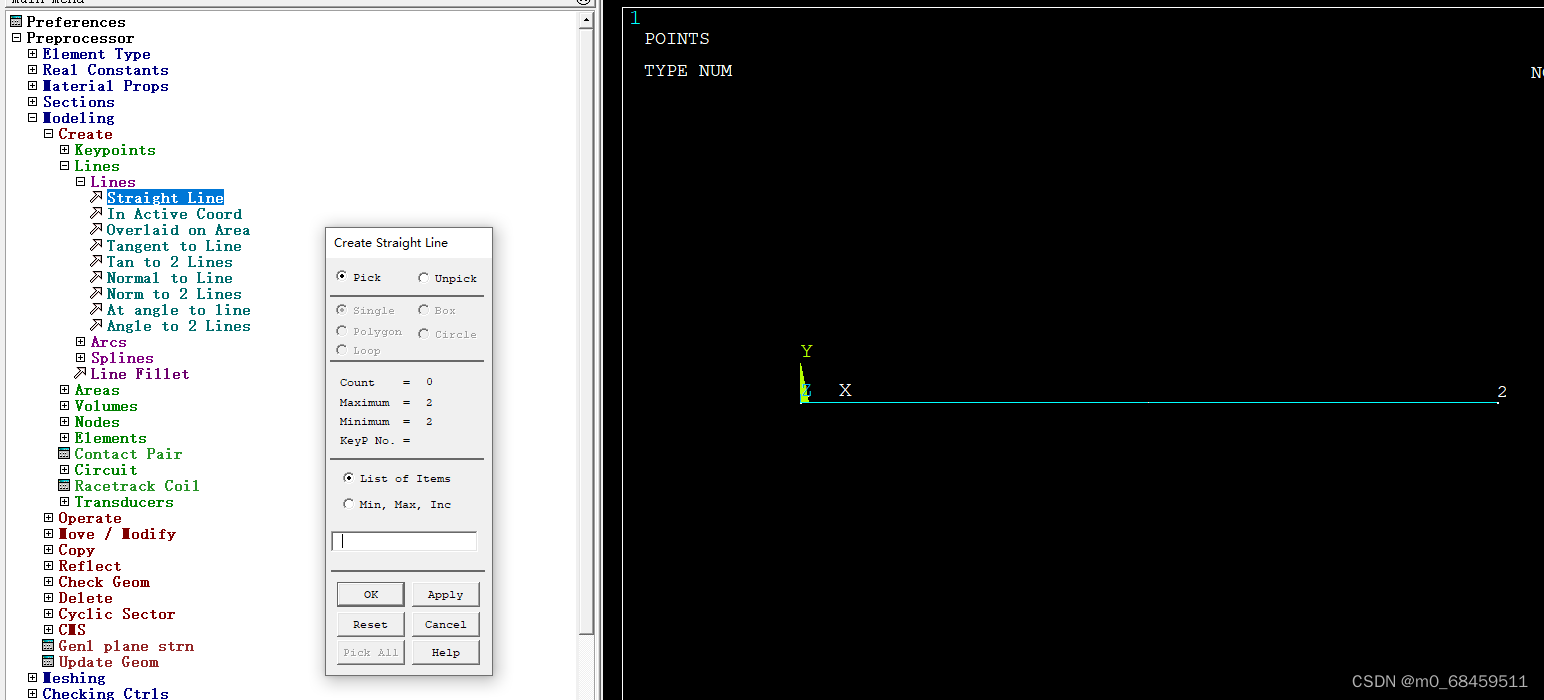Choose the Polygon picking mode

(x=343, y=331)
